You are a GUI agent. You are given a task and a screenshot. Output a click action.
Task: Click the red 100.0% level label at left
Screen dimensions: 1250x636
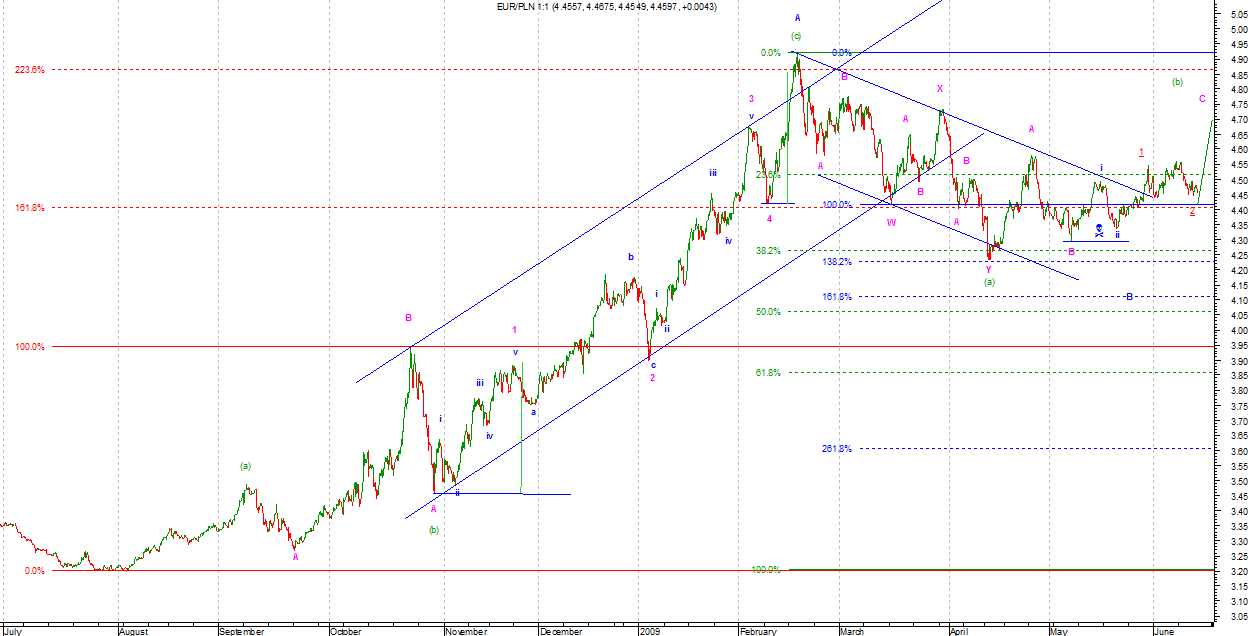tap(29, 347)
